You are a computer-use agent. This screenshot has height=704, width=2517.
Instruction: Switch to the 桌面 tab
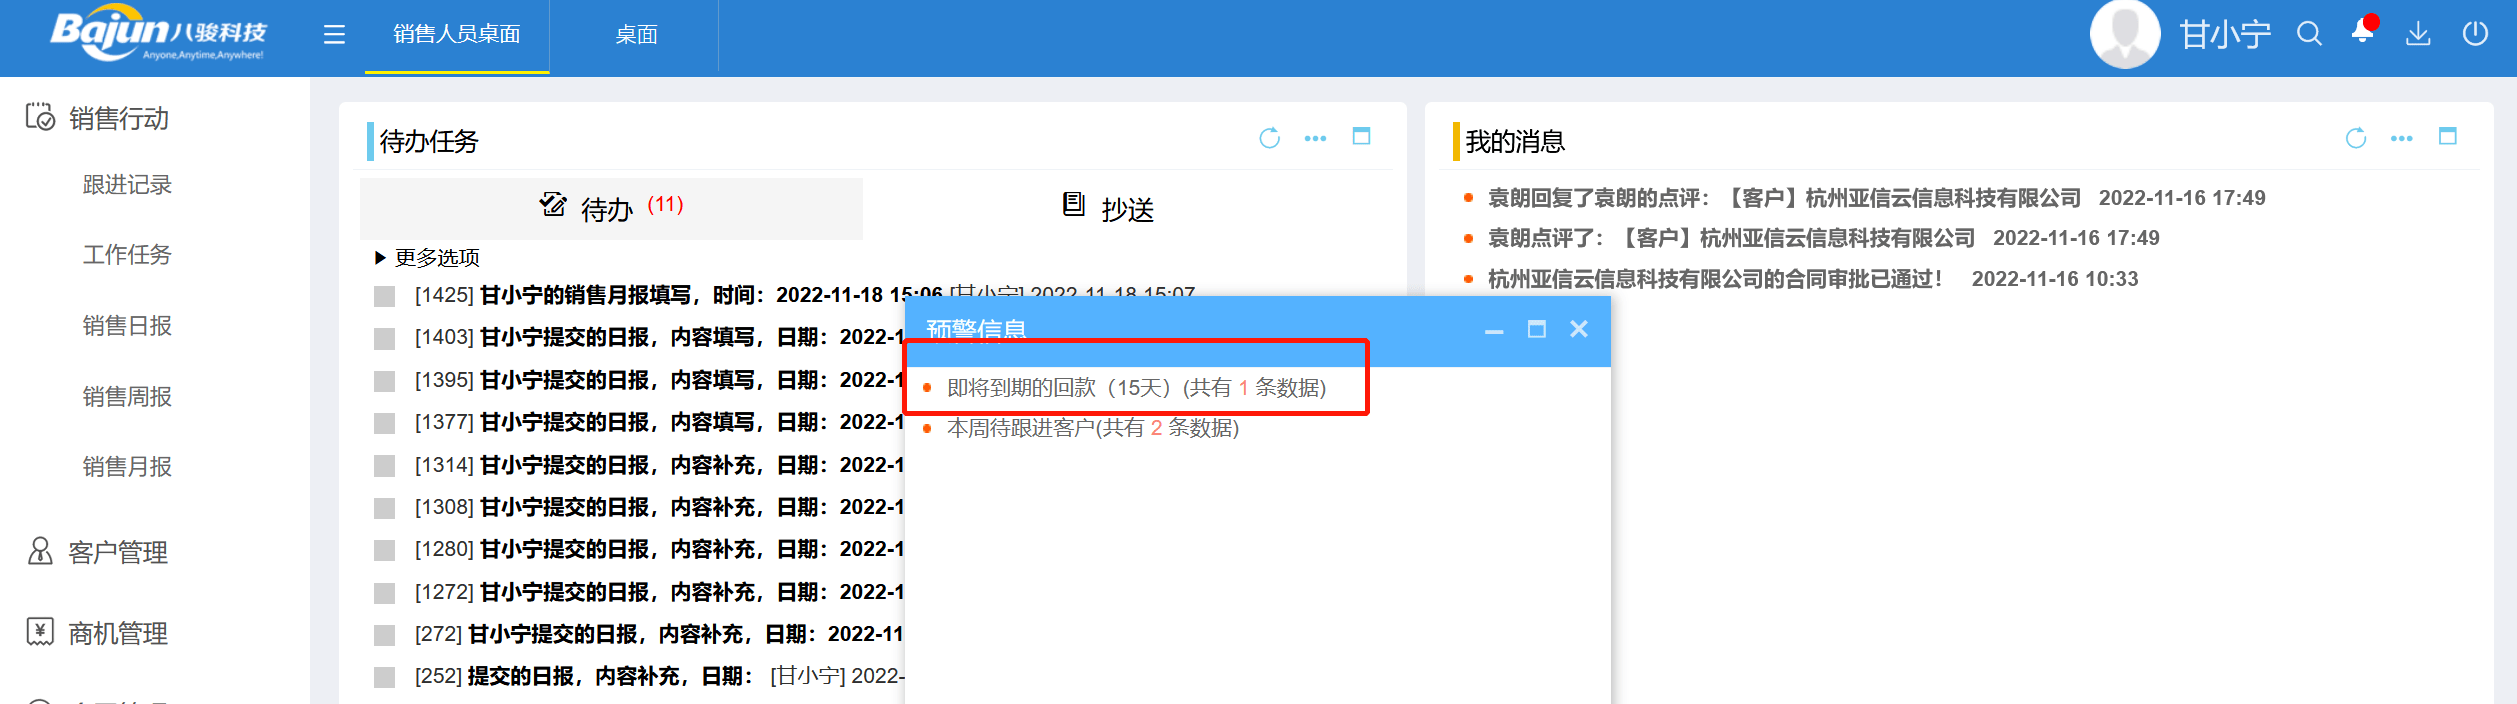coord(636,35)
